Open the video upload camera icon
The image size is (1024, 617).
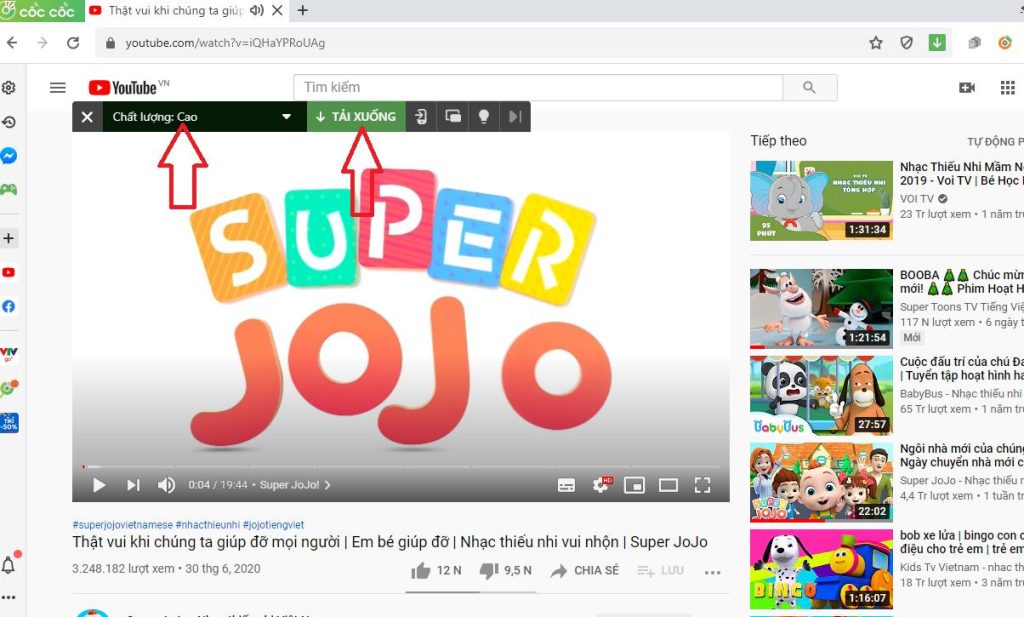coord(966,88)
